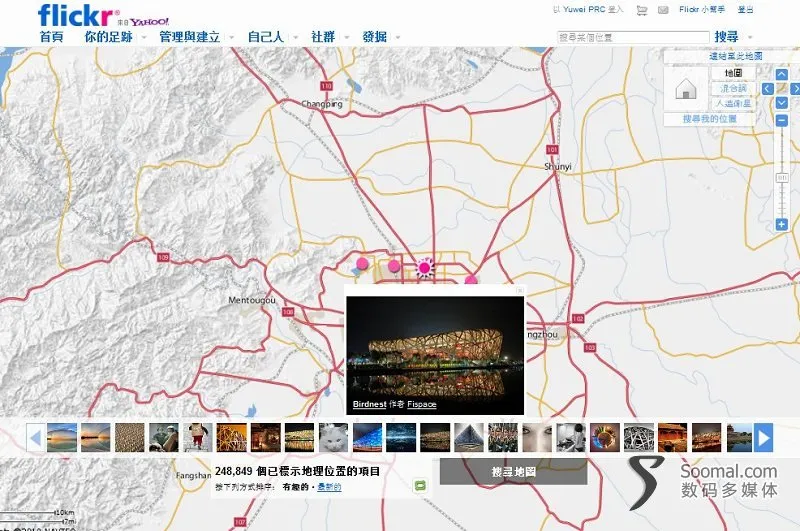Open the 社群 menu
800x531 pixels.
tap(323, 37)
